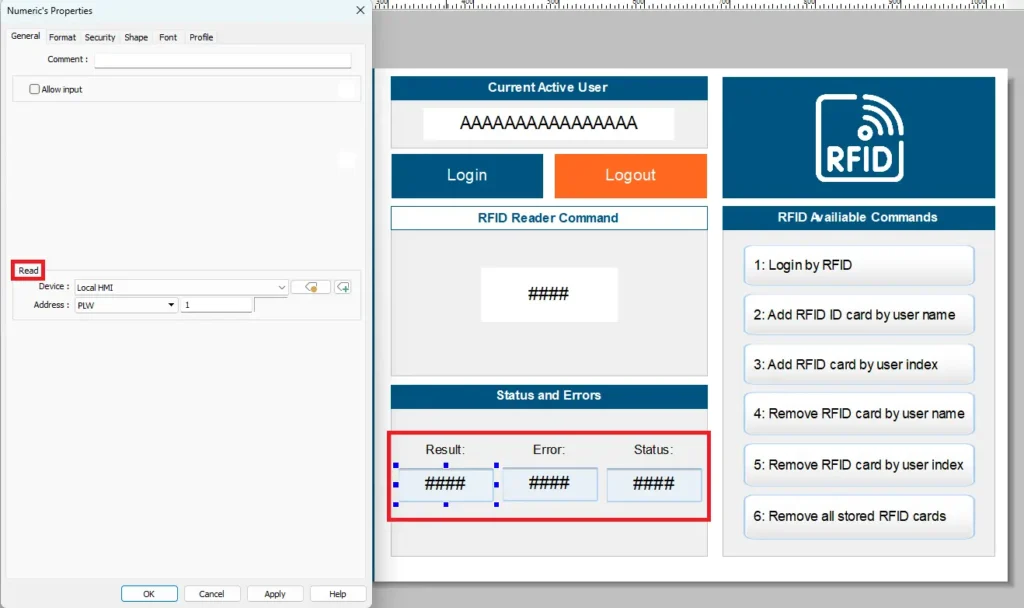1024x608 pixels.
Task: Select the Login button on the HMI screen
Action: 466,176
